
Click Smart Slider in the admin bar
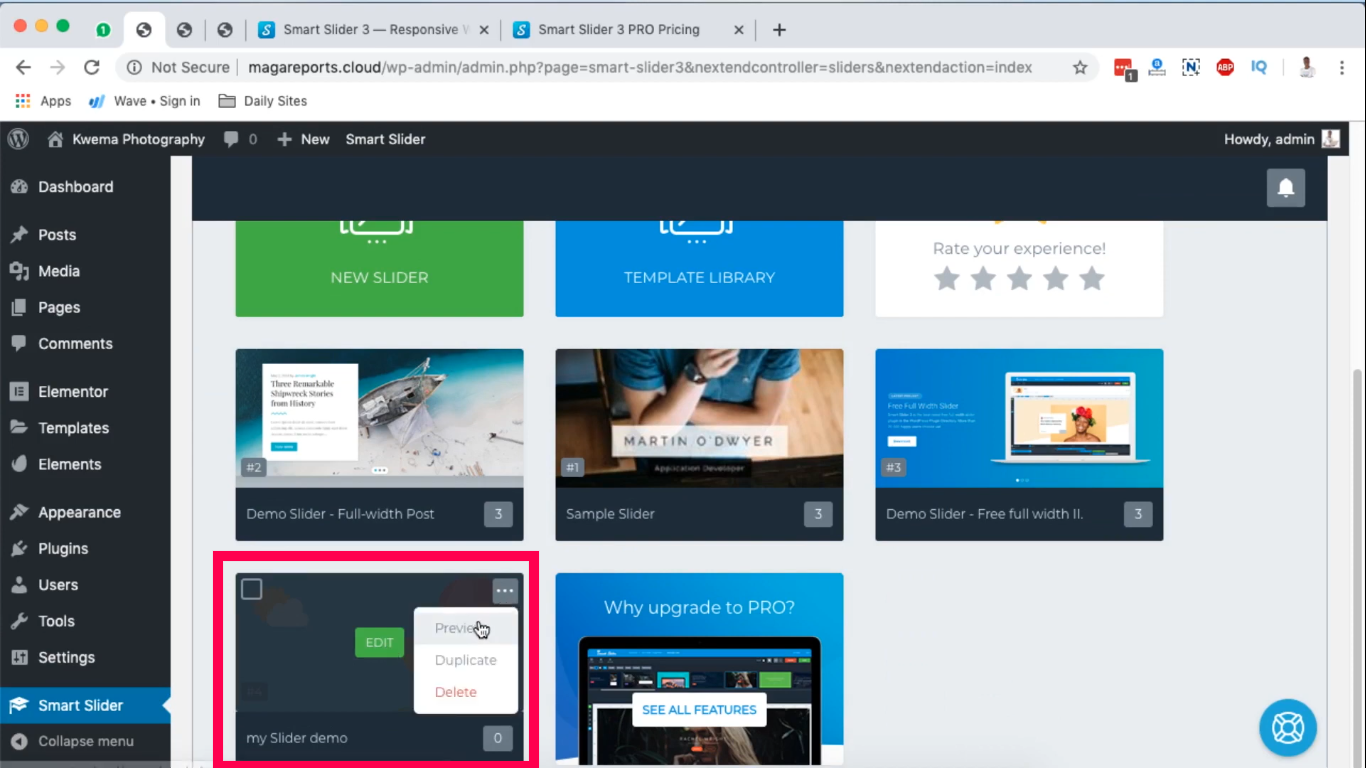click(385, 139)
